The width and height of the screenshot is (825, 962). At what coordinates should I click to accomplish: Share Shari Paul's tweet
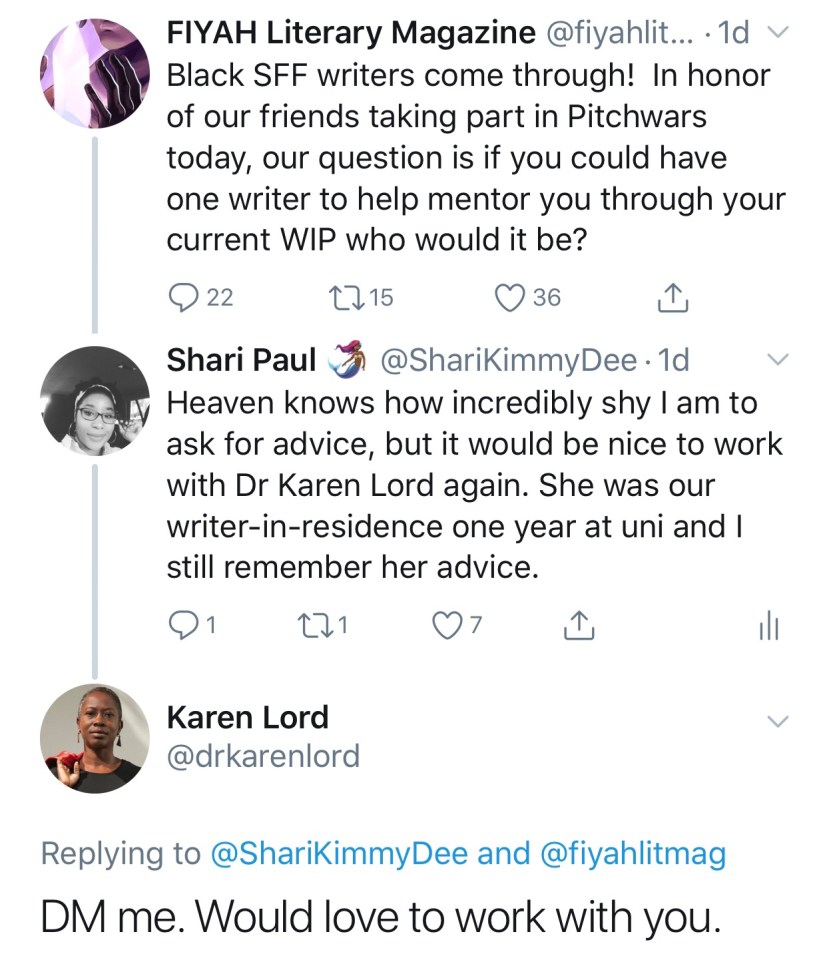click(576, 626)
